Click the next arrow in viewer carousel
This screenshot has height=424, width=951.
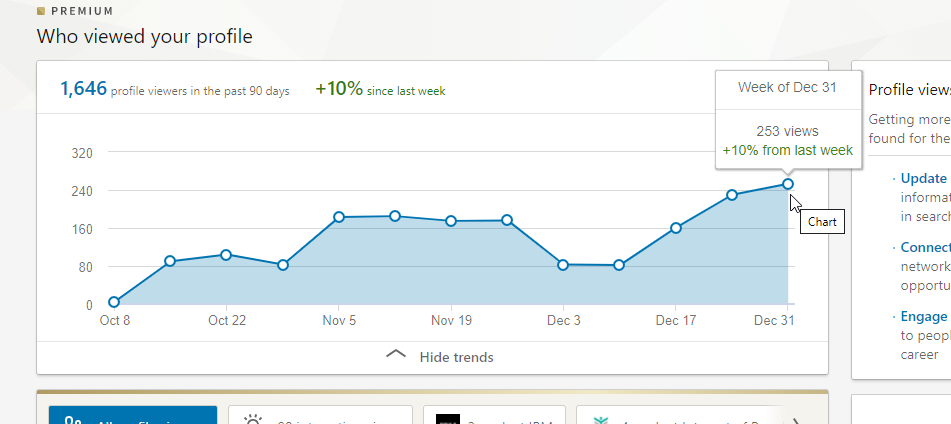pos(796,420)
